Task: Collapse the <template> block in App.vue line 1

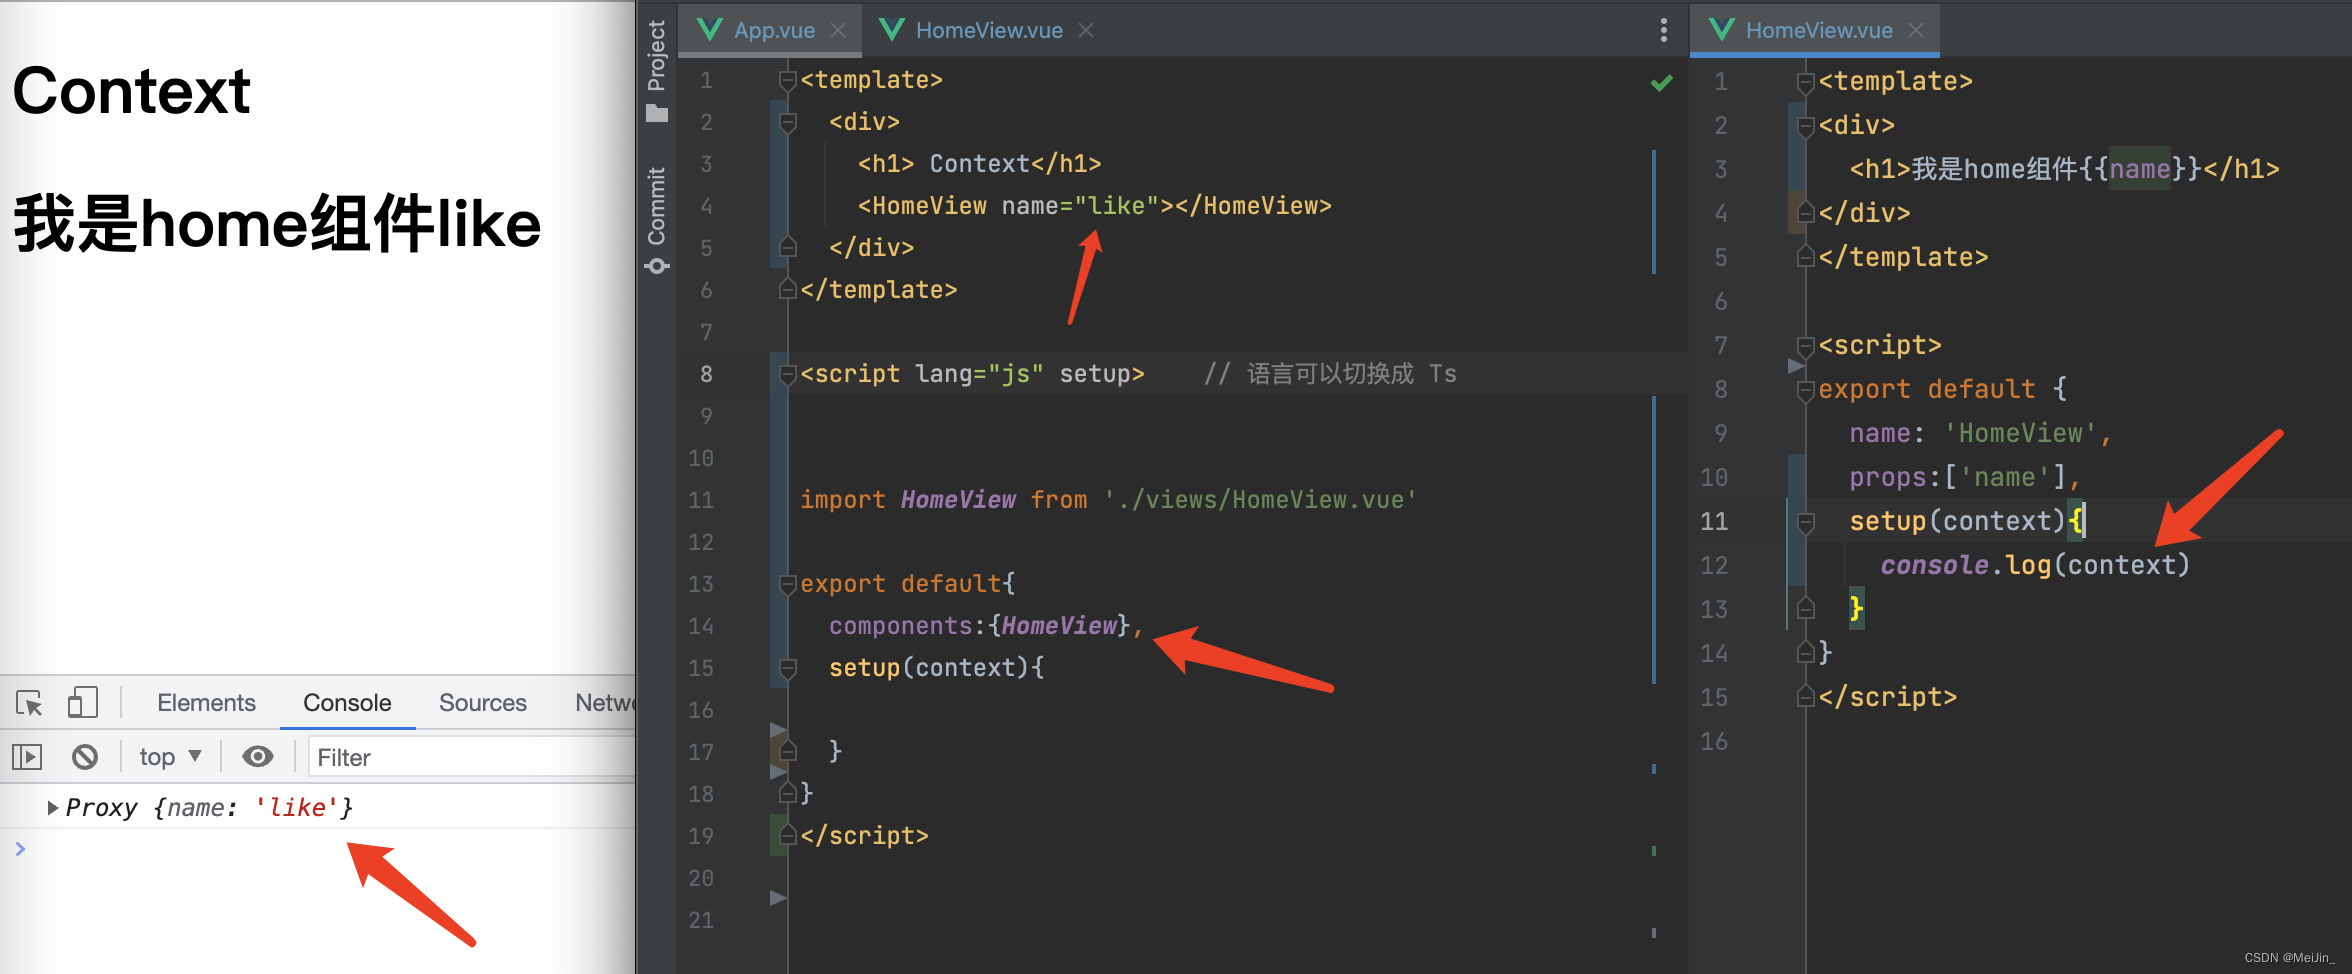Action: click(788, 80)
